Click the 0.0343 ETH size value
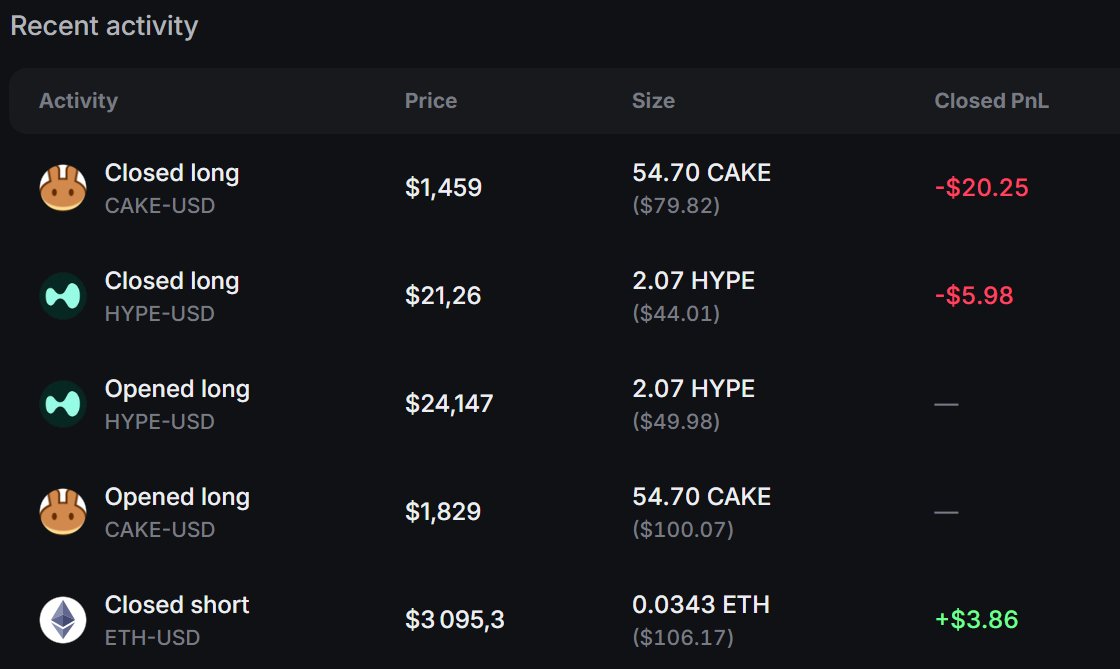Viewport: 1120px width, 669px height. click(701, 605)
